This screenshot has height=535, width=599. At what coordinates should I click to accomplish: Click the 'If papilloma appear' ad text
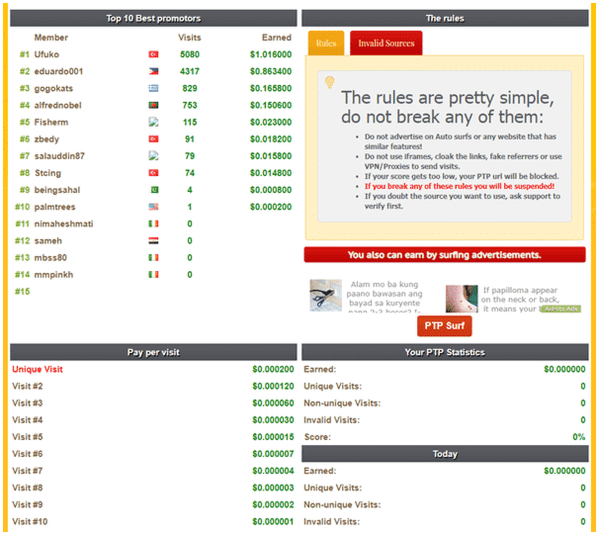tap(520, 290)
